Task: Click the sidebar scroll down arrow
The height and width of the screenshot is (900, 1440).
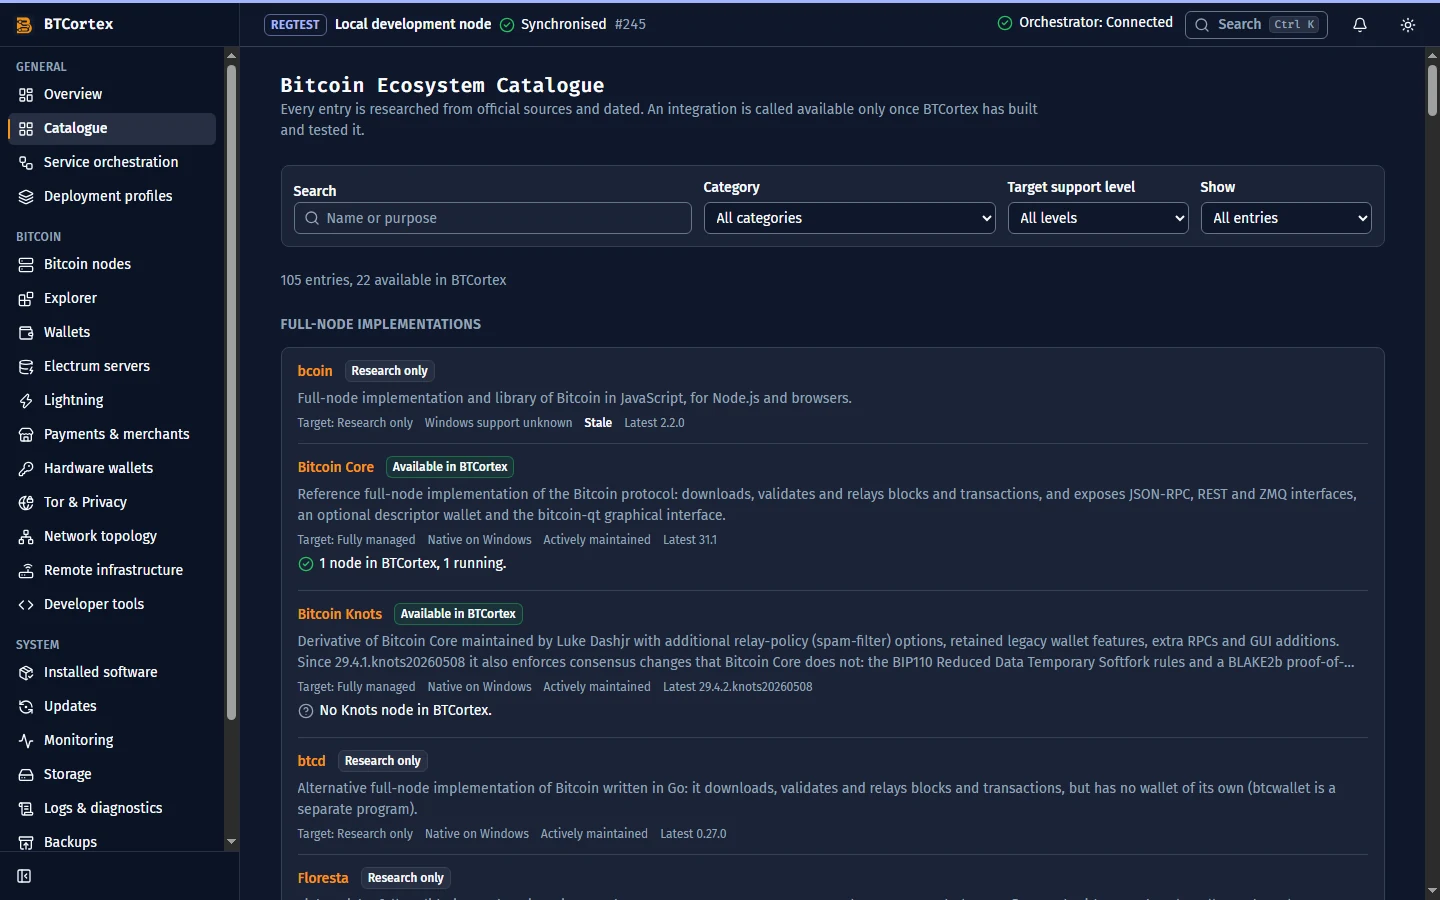Action: pos(231,842)
